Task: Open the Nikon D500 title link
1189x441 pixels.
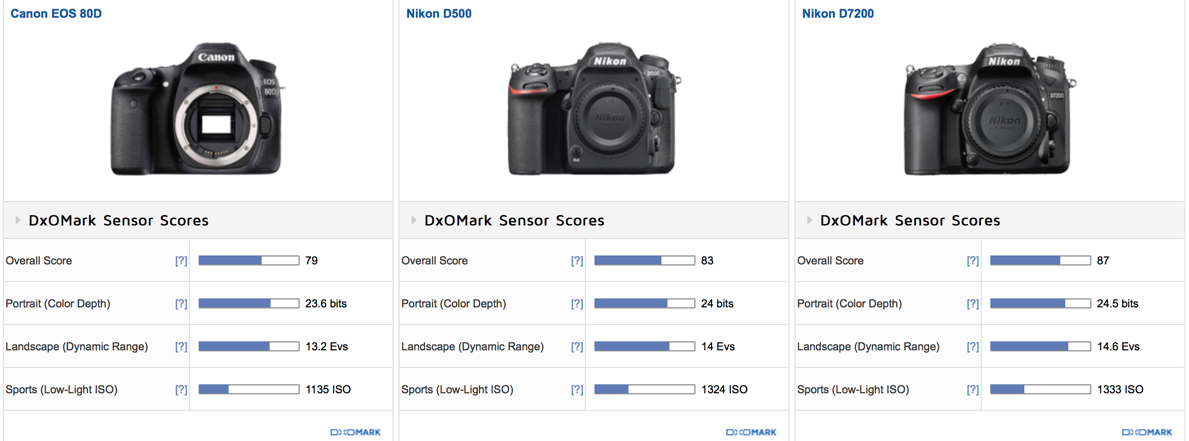Action: point(439,14)
